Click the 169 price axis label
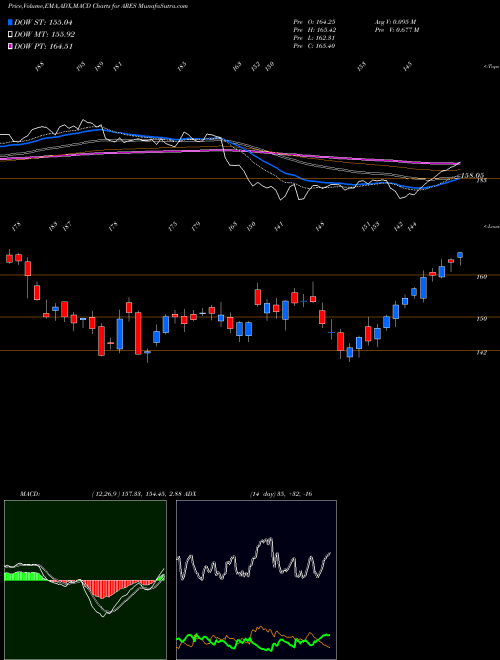 [x=482, y=277]
